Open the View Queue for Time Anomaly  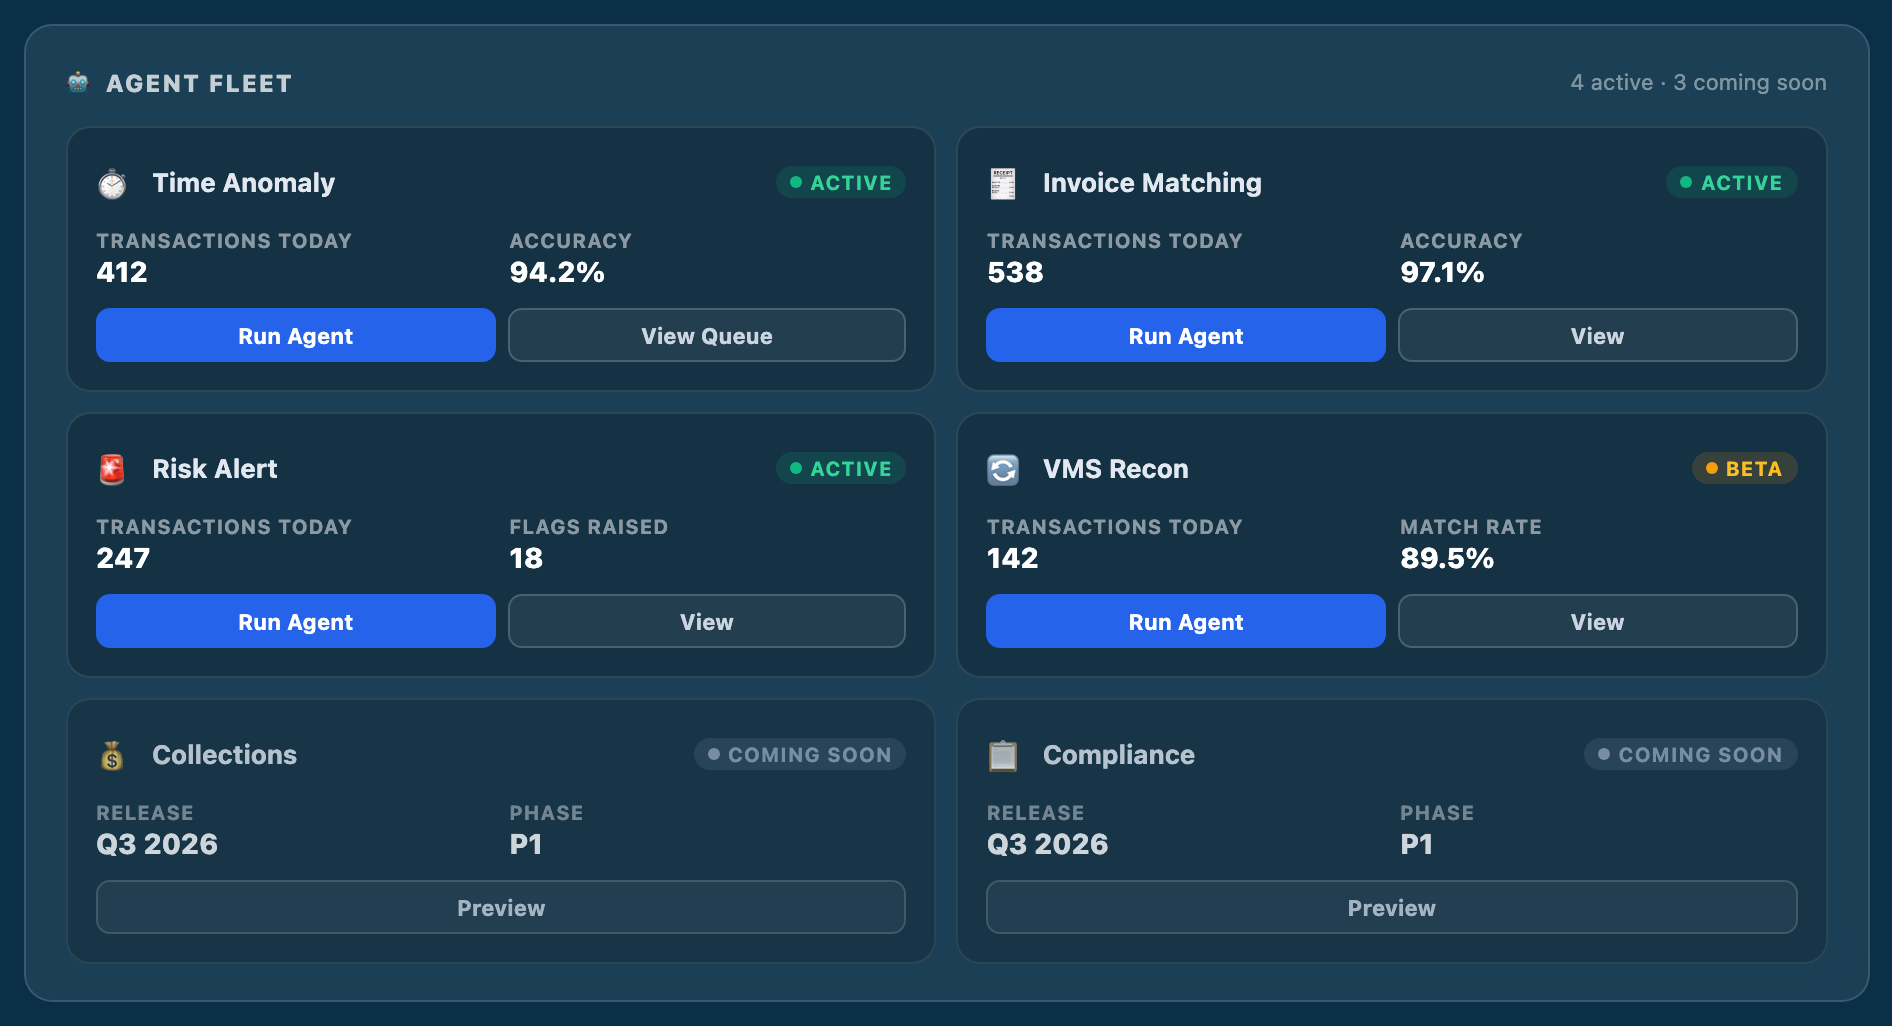pos(706,335)
